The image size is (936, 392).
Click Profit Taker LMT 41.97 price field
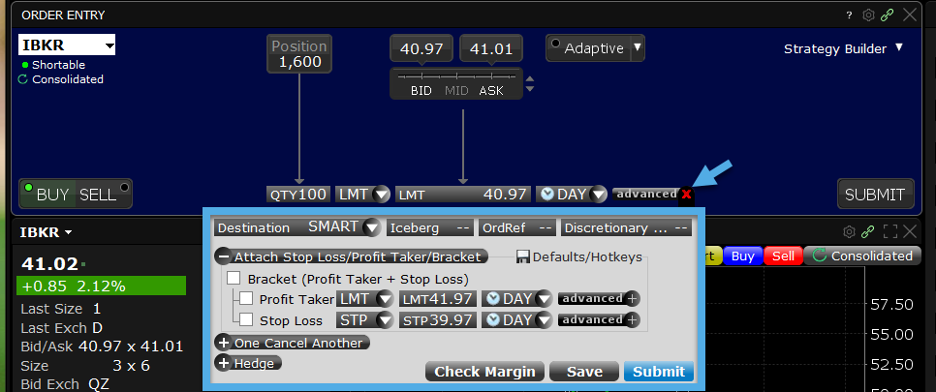(438, 298)
